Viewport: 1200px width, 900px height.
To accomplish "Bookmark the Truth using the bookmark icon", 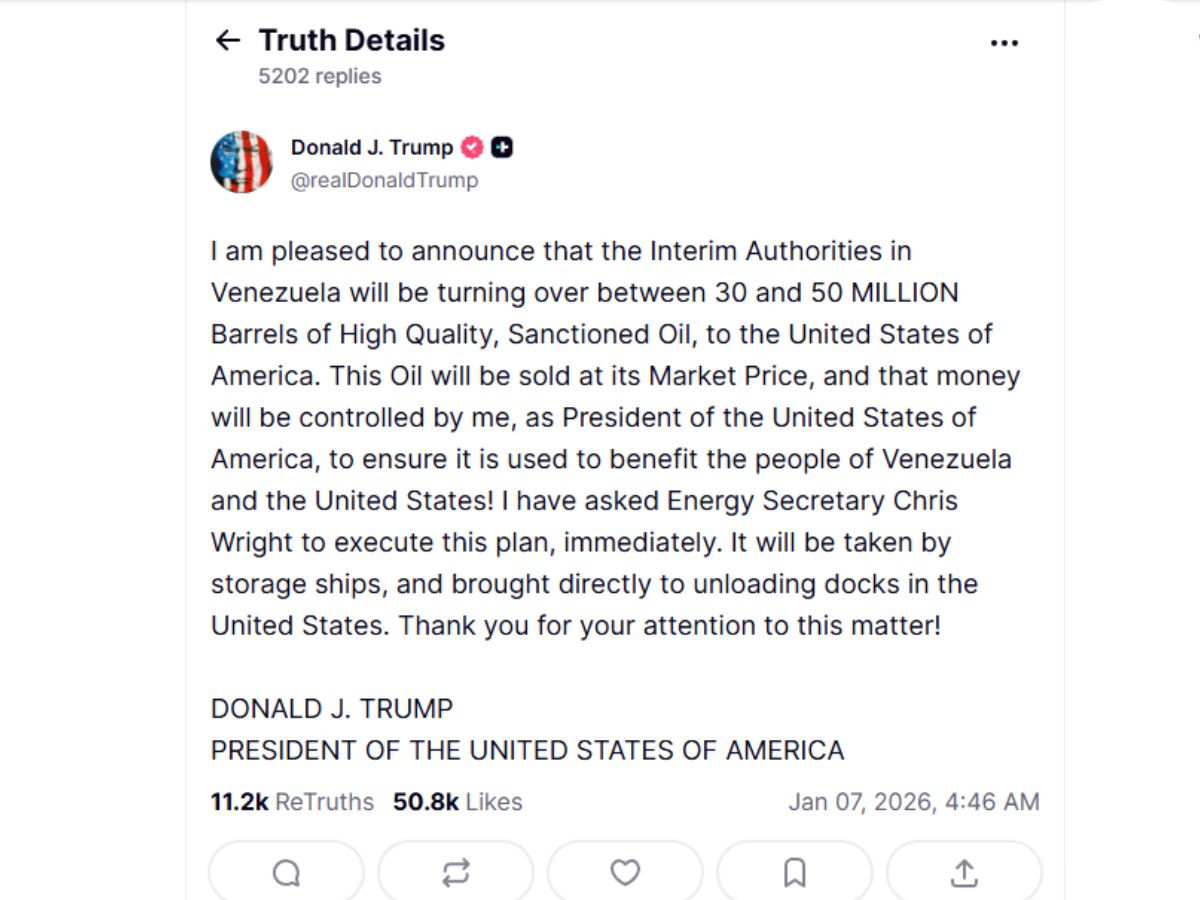I will click(794, 872).
